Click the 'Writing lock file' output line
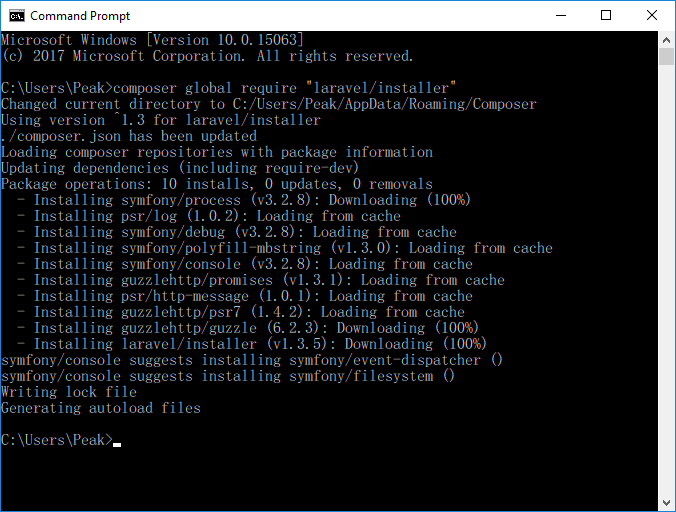The width and height of the screenshot is (676, 512). click(x=69, y=392)
